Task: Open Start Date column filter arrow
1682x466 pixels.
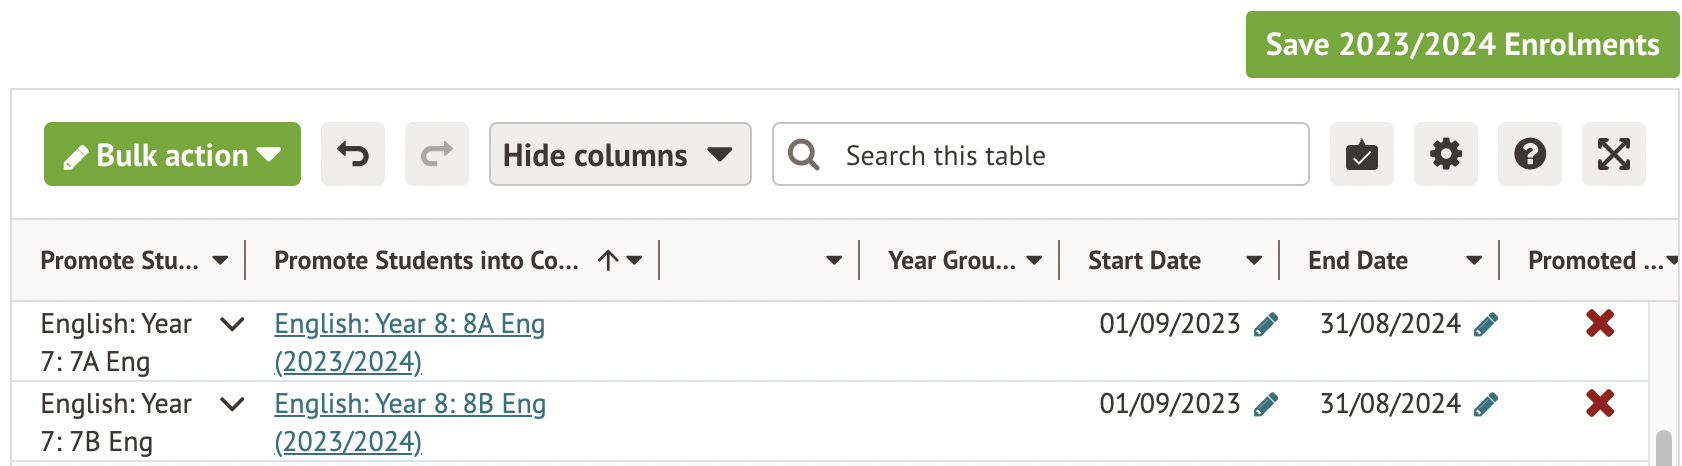Action: coord(1253,261)
